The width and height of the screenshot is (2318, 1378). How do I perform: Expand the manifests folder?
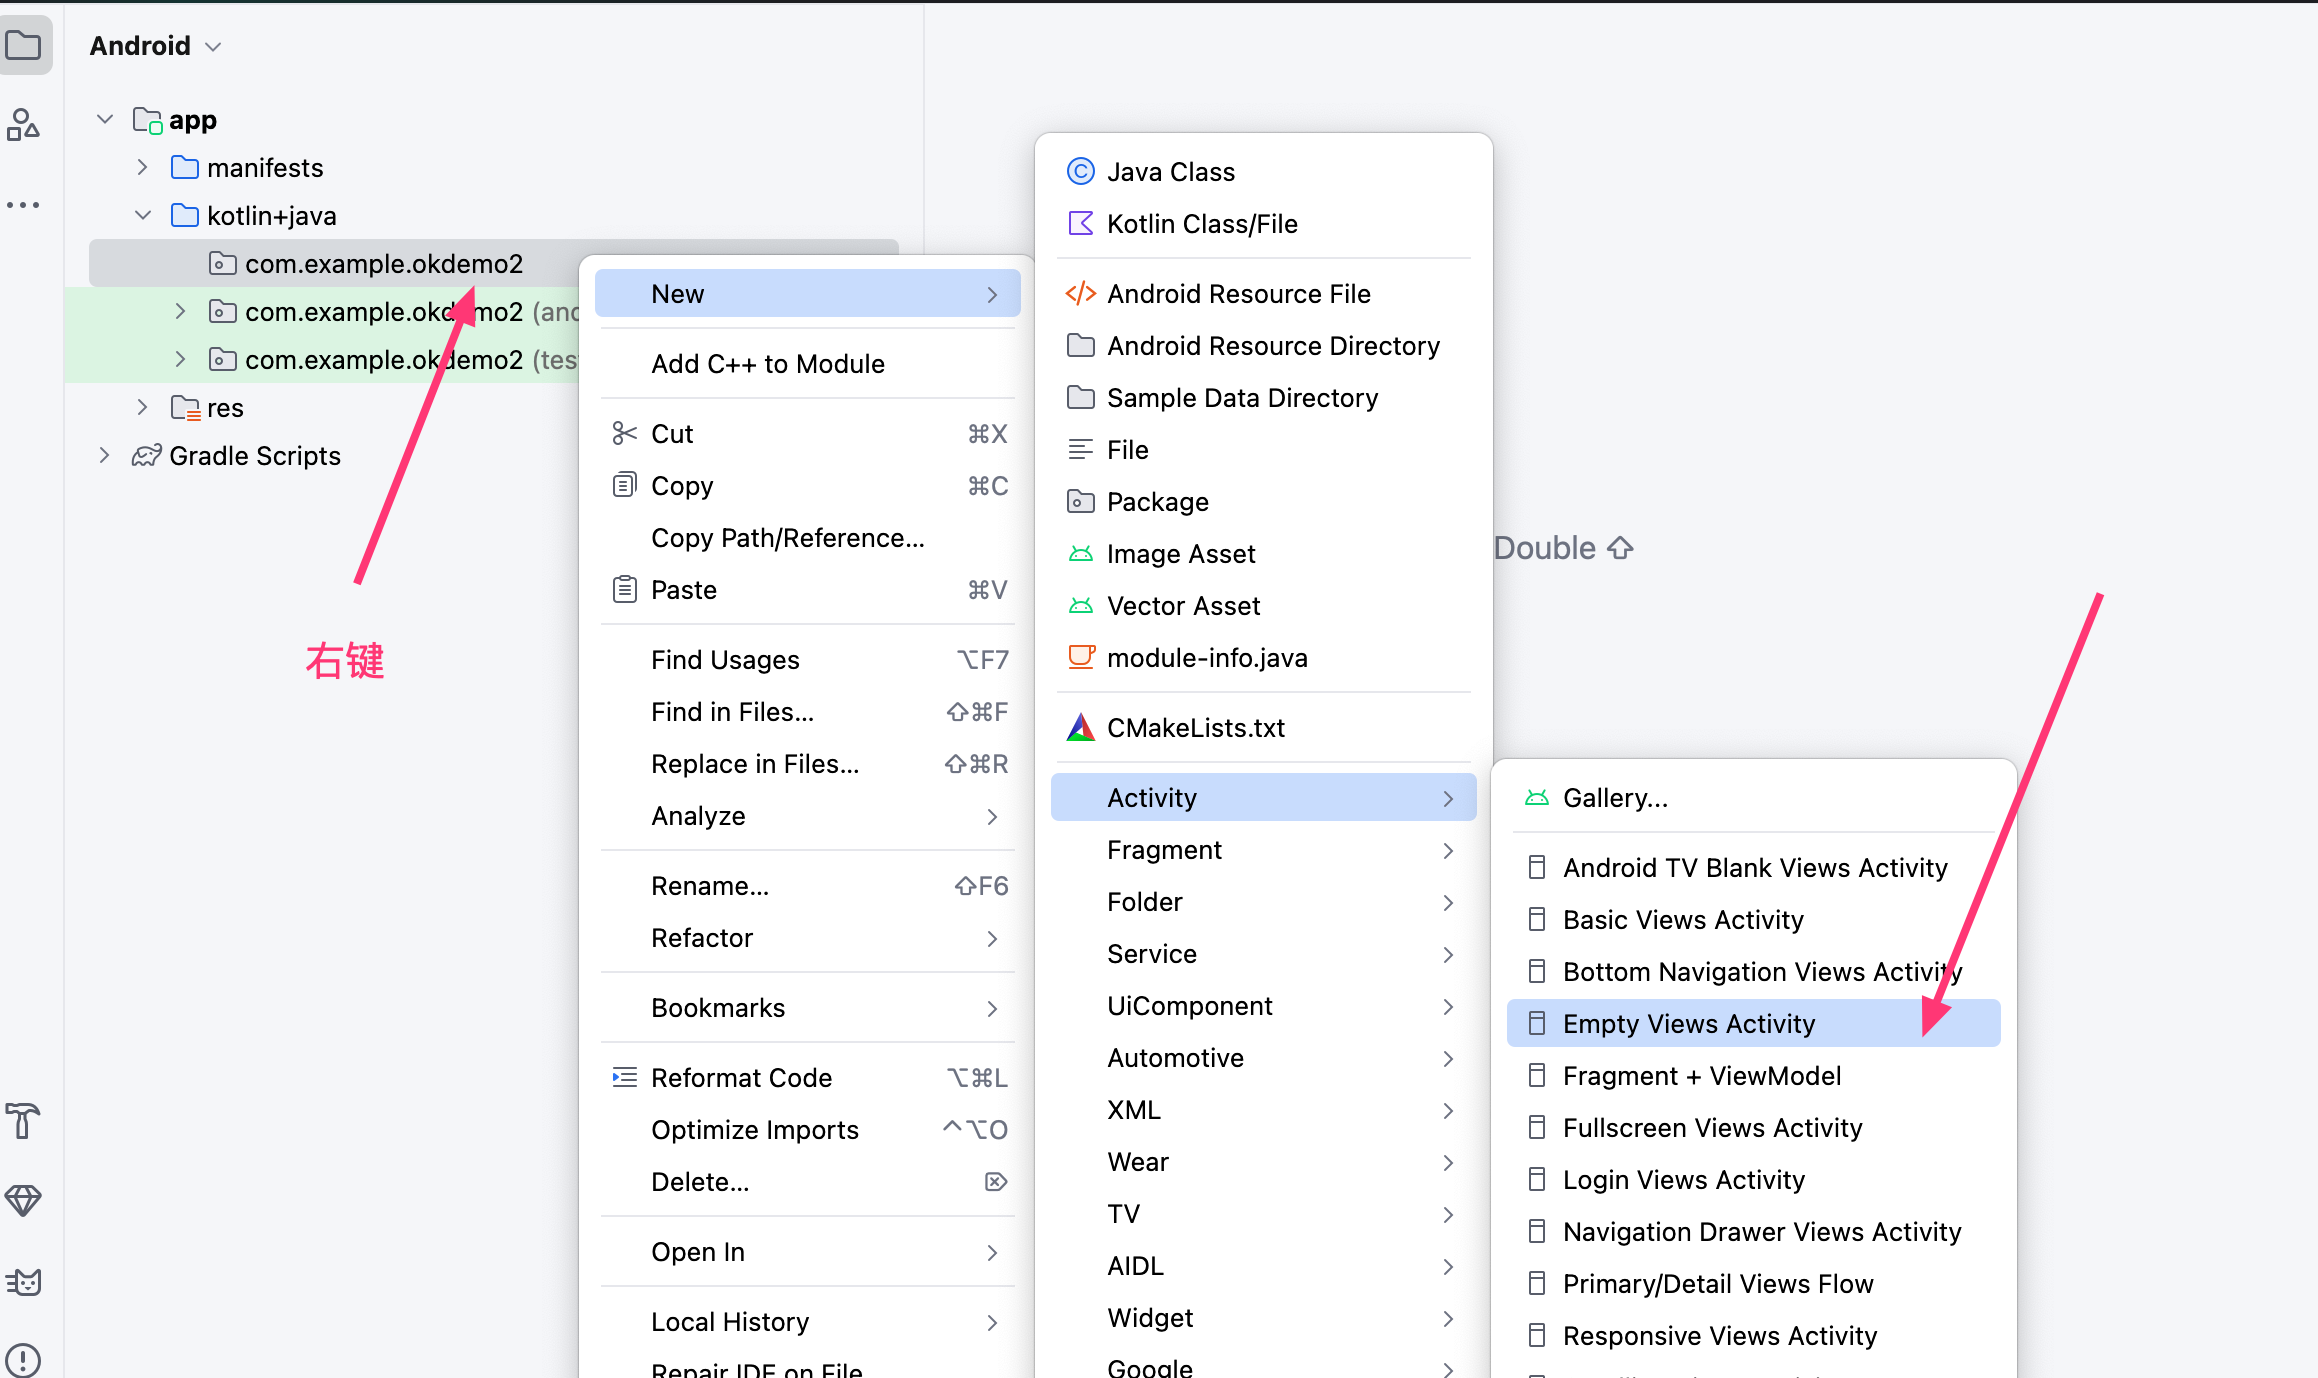tap(142, 168)
